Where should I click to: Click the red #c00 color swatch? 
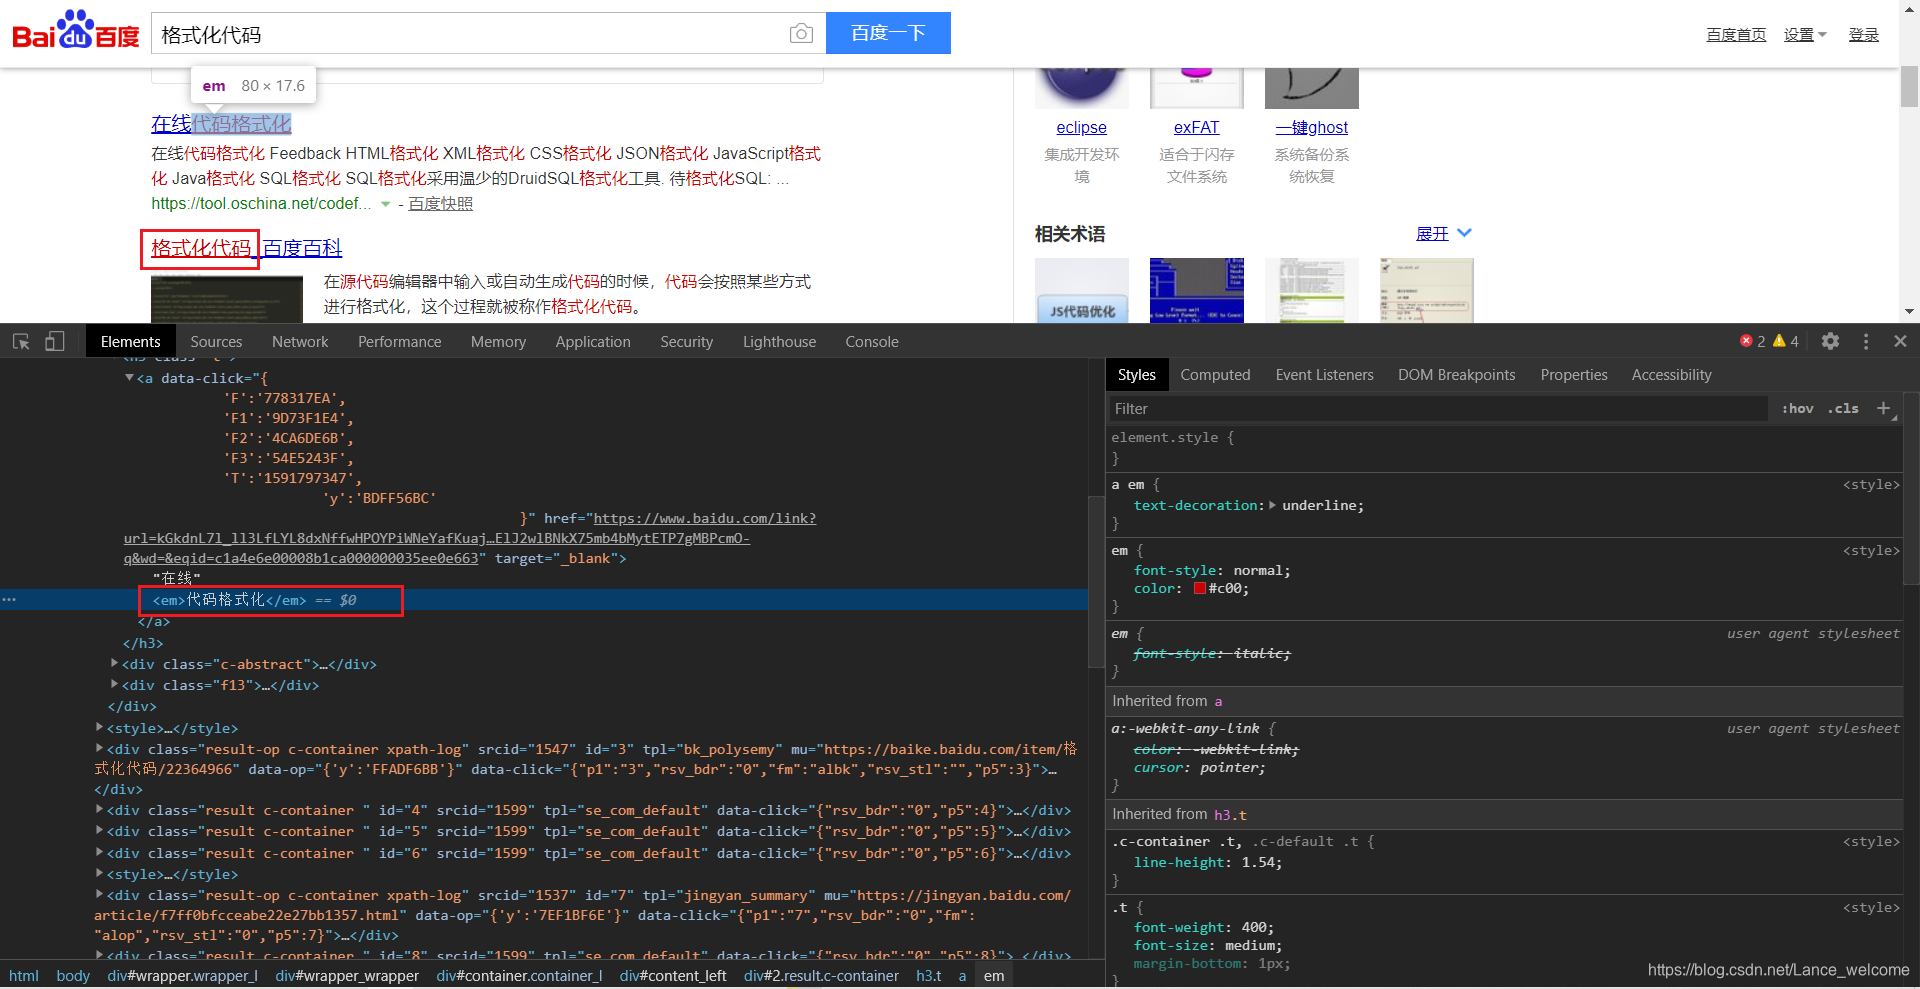click(1198, 588)
